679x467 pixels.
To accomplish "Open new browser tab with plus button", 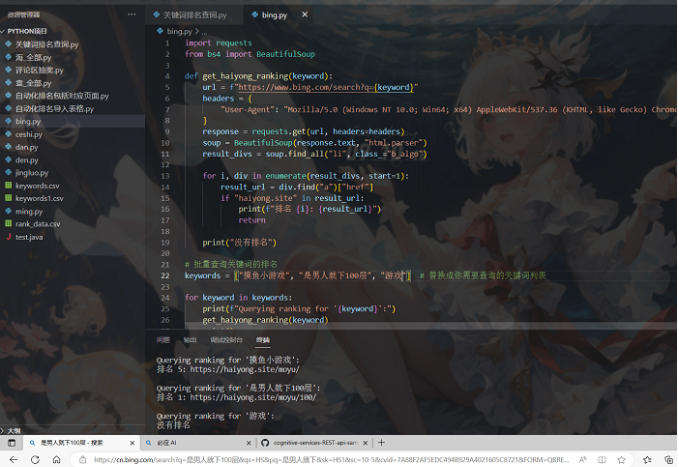I will [x=382, y=442].
